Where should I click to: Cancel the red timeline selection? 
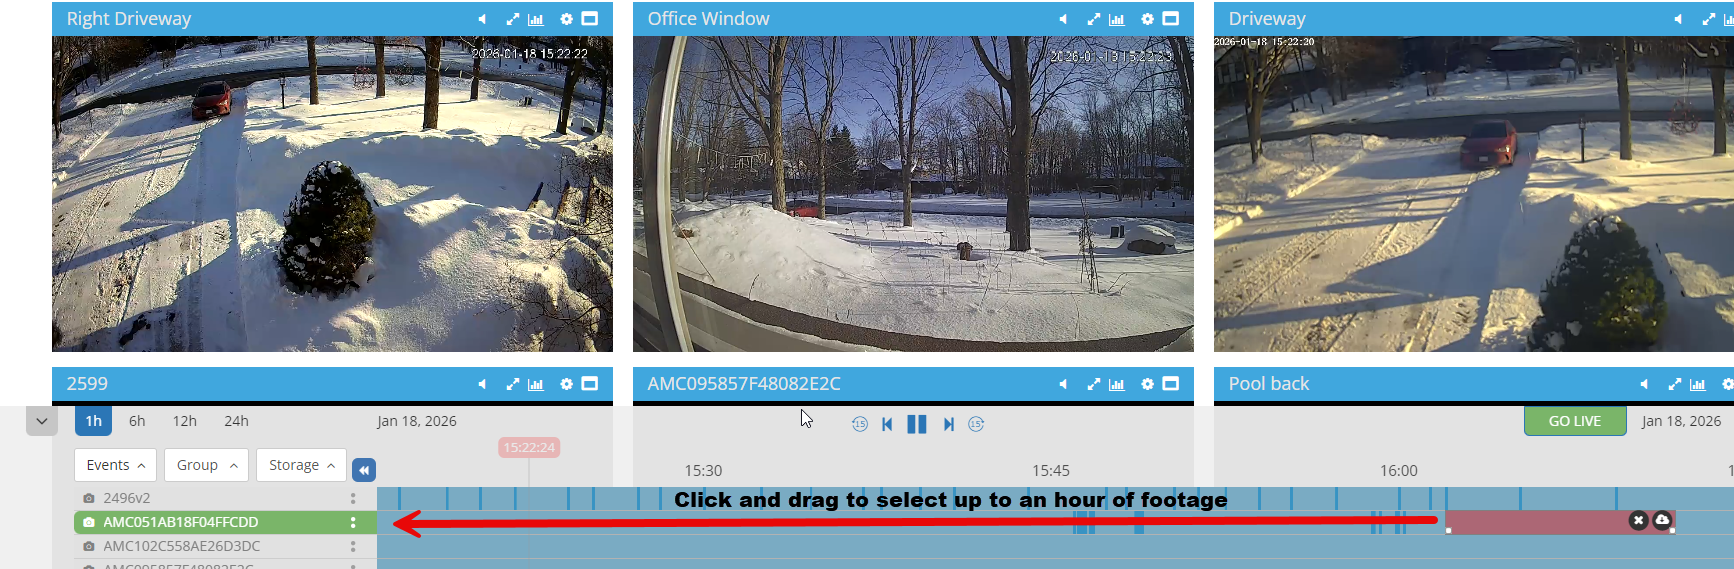(x=1638, y=520)
